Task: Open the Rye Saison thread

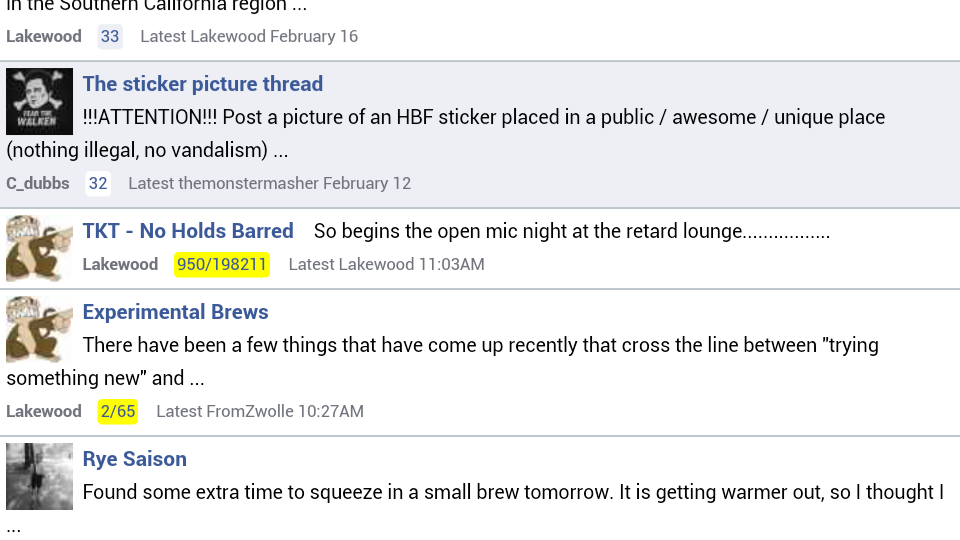Action: (135, 459)
